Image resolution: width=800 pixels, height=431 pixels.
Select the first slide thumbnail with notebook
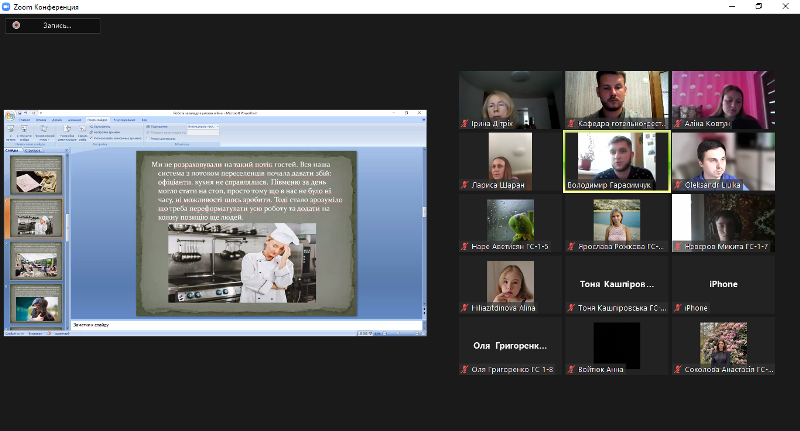[36, 174]
